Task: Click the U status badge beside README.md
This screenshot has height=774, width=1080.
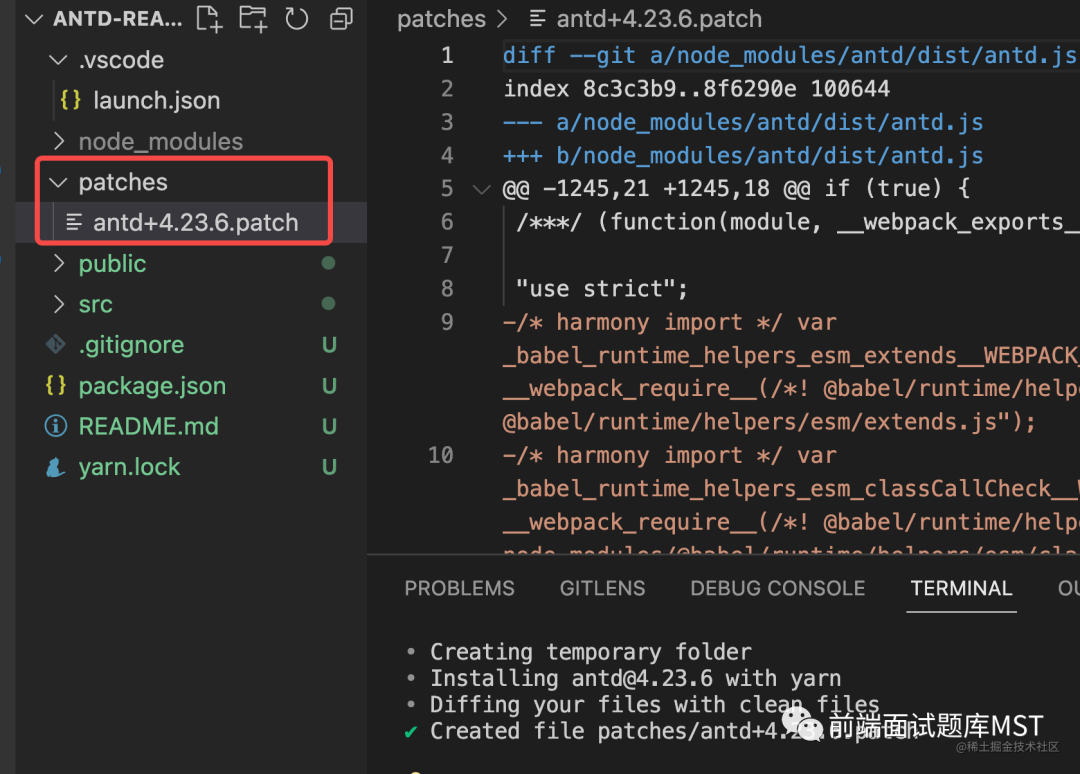Action: point(329,427)
